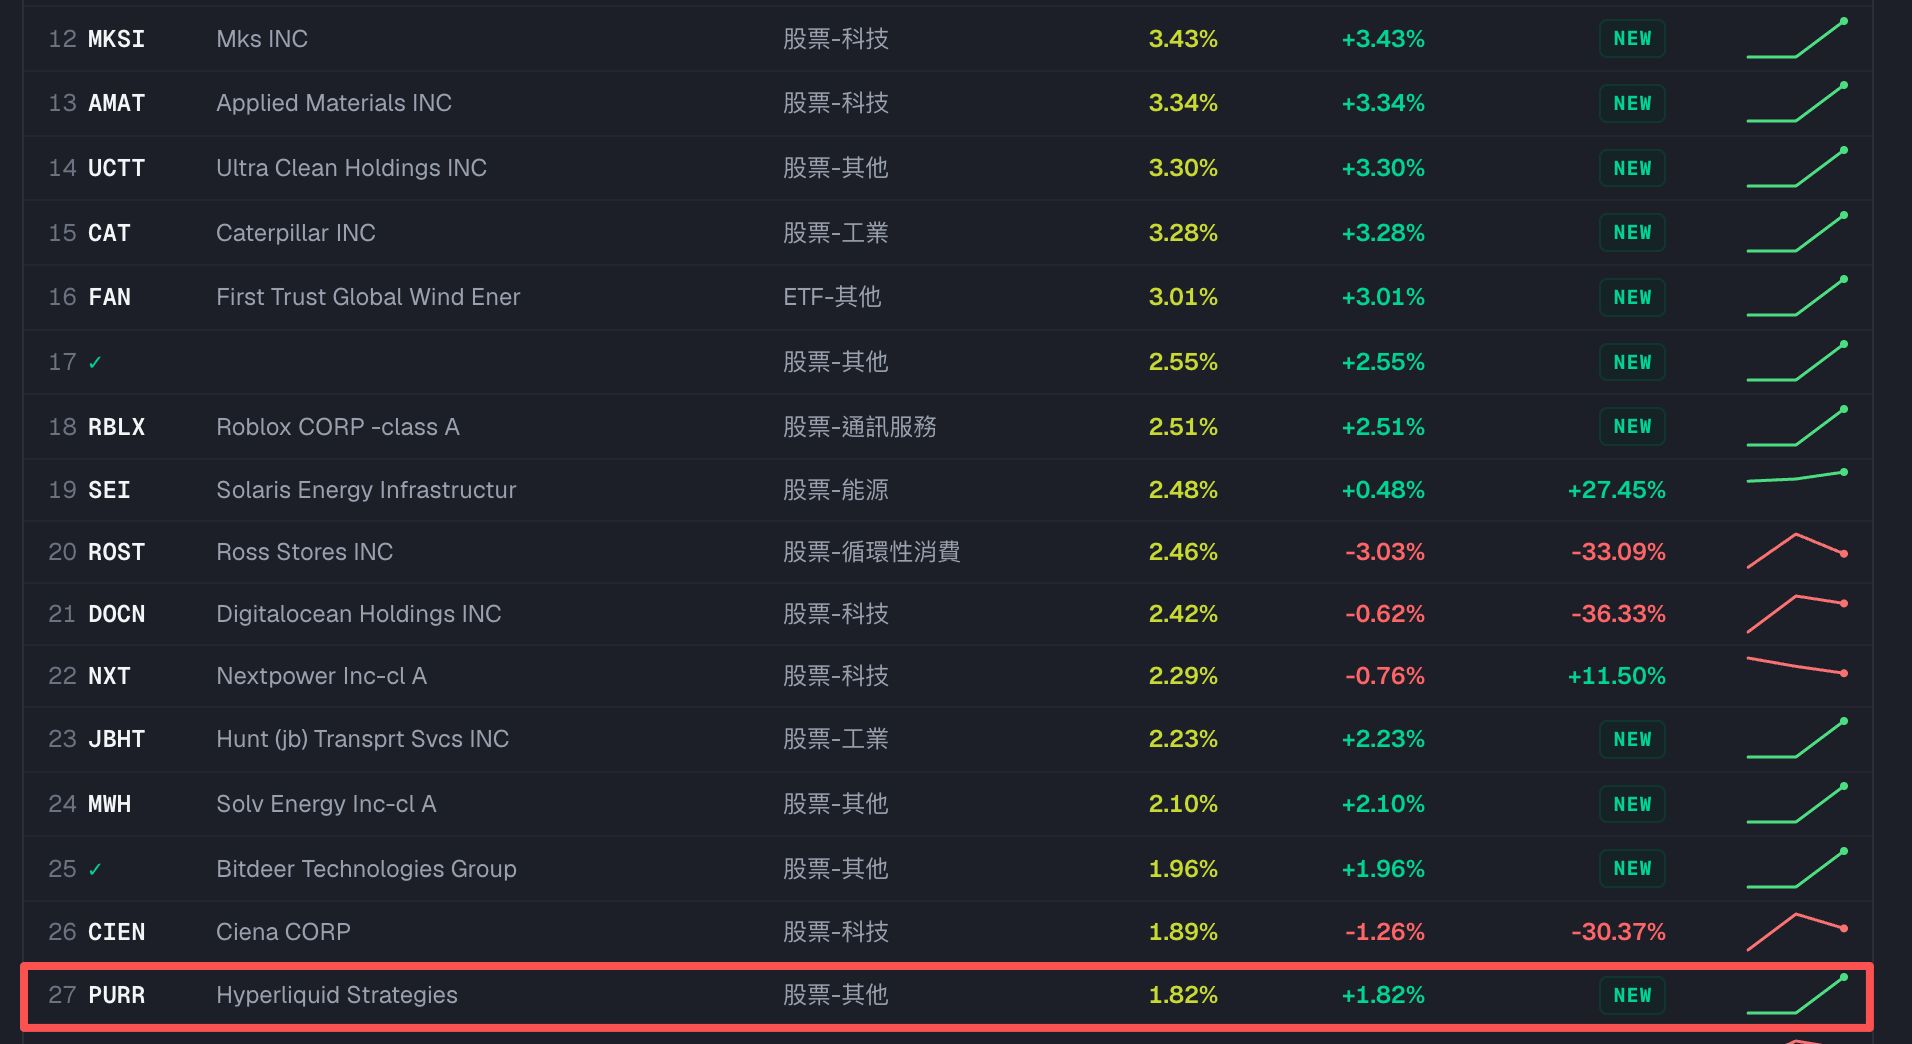This screenshot has width=1912, height=1044.
Task: Click the SEI flat green sparkline
Action: [1796, 476]
